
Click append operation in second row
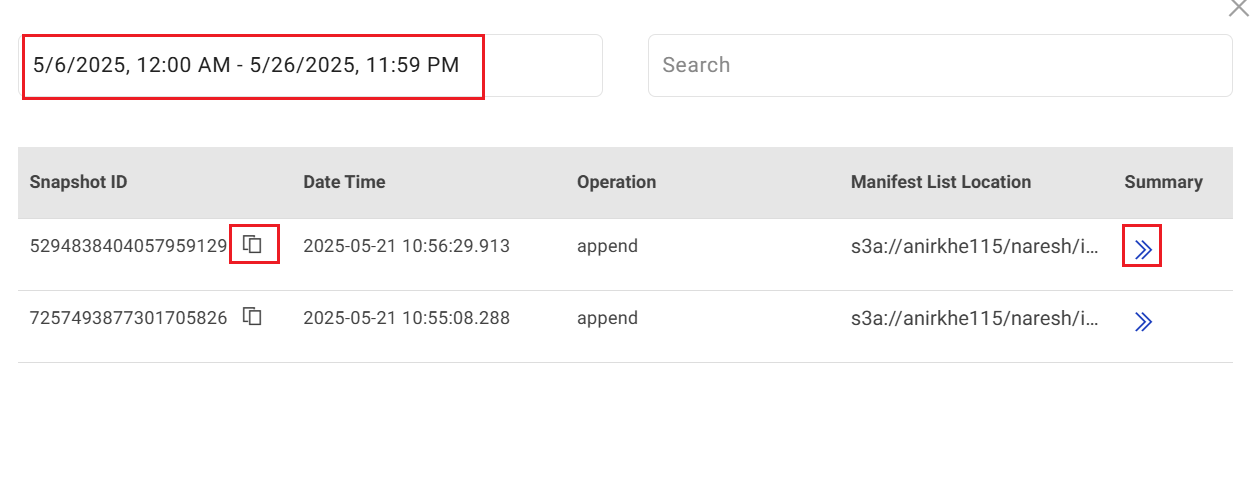(x=607, y=319)
